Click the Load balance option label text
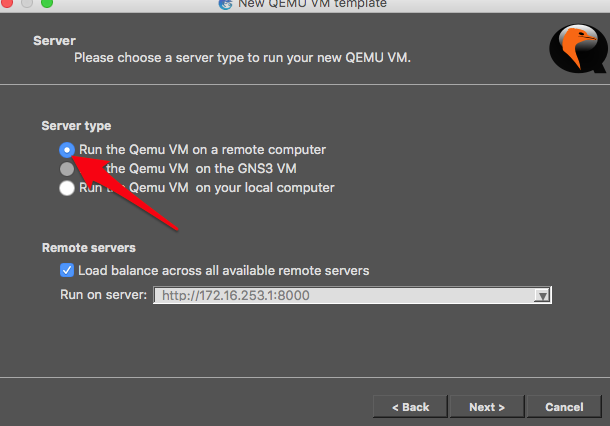The width and height of the screenshot is (610, 426). 224,270
